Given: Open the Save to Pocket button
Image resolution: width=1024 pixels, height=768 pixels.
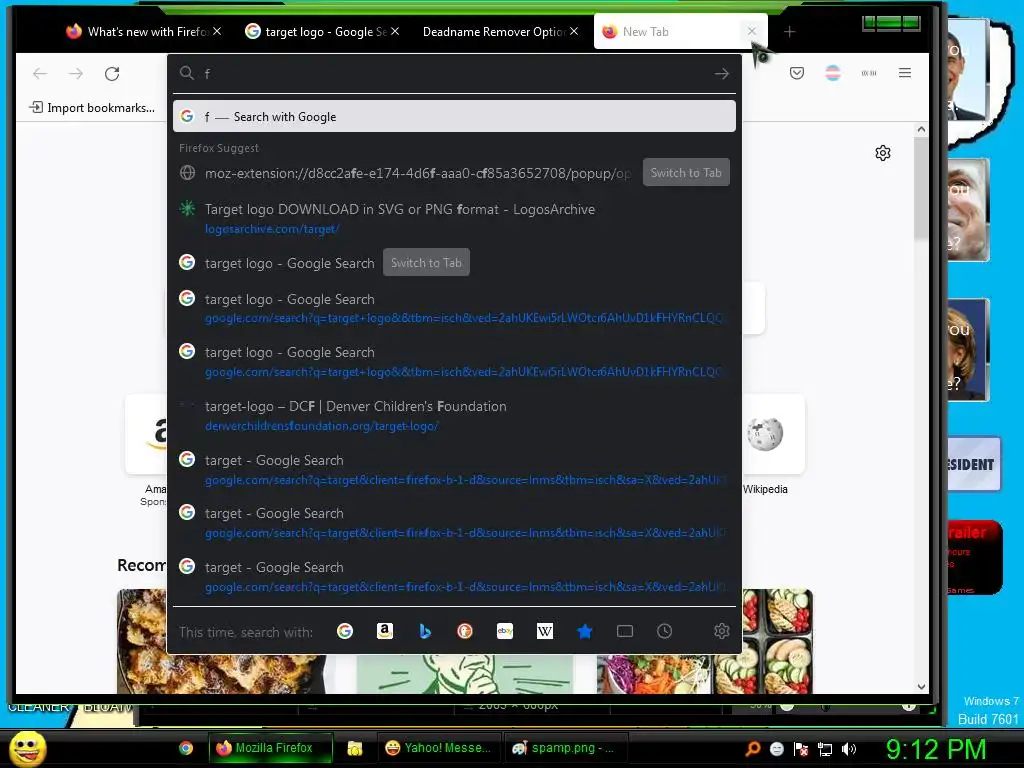Looking at the screenshot, I should 797,73.
